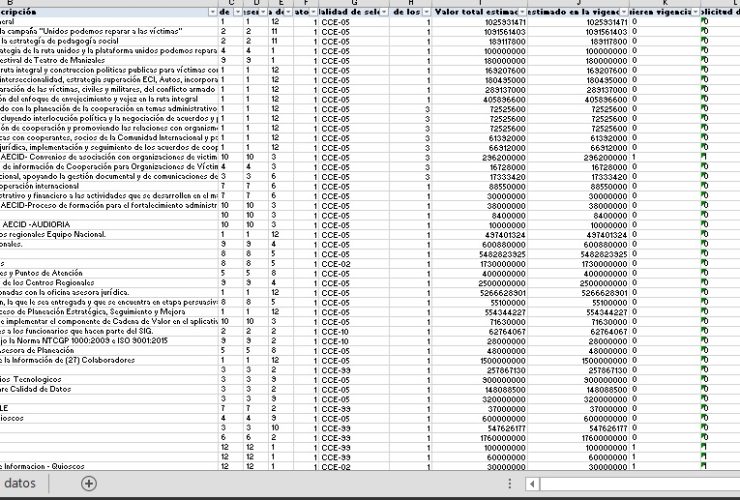Select the cell ending Calidad de Datos
Screen dimensions: 740x500
click(109, 389)
